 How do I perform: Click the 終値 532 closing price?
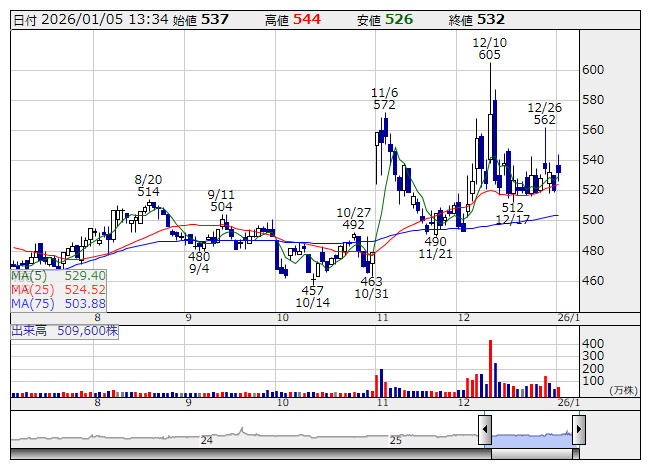tap(477, 20)
